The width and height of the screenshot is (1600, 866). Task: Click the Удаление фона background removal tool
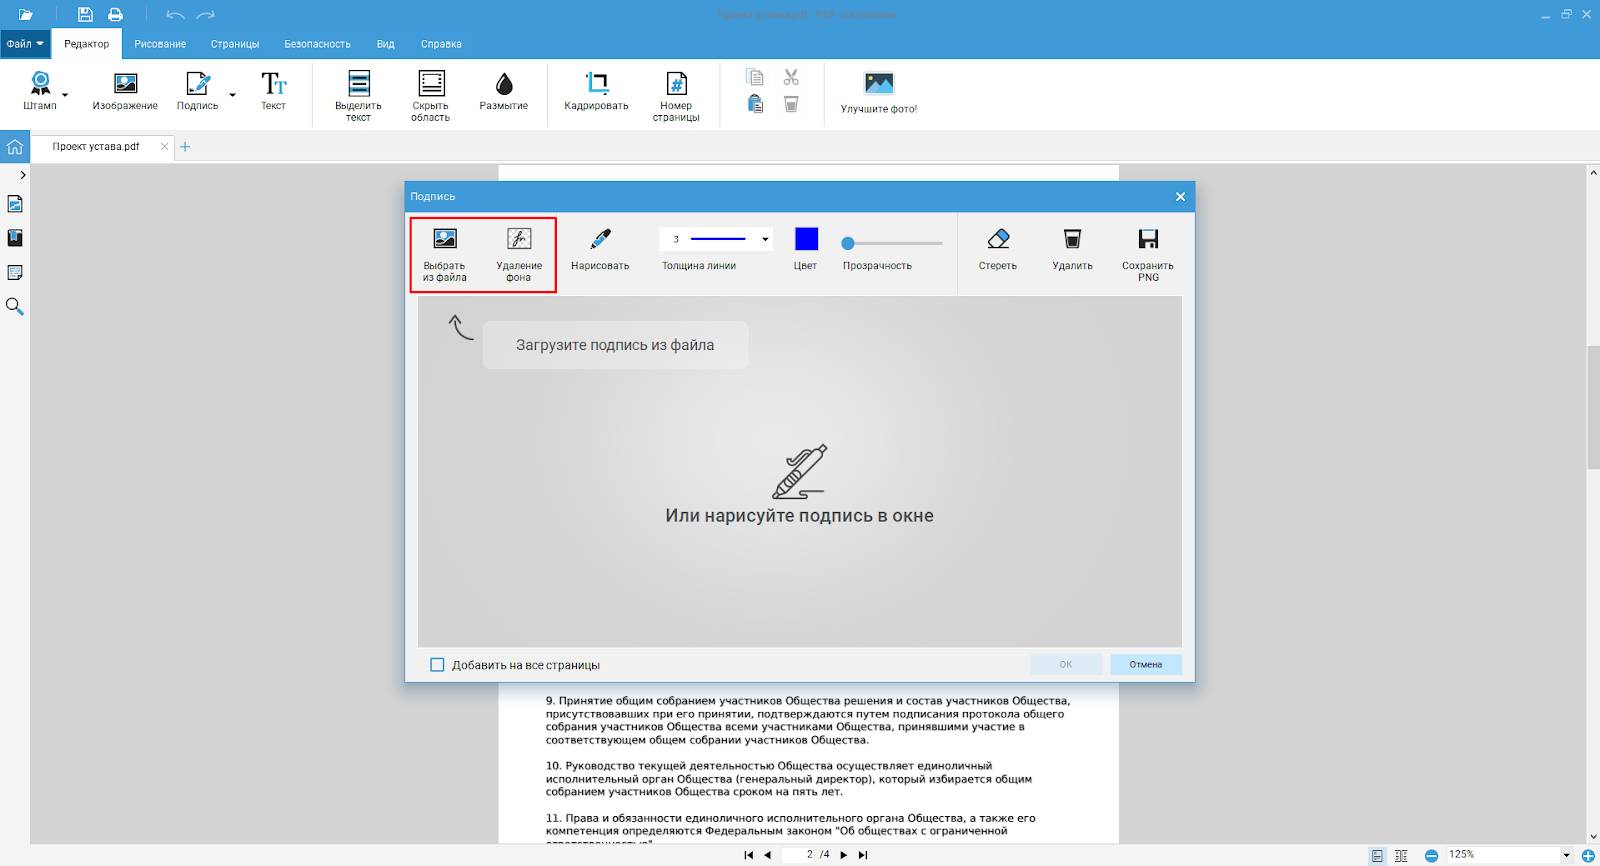(519, 254)
